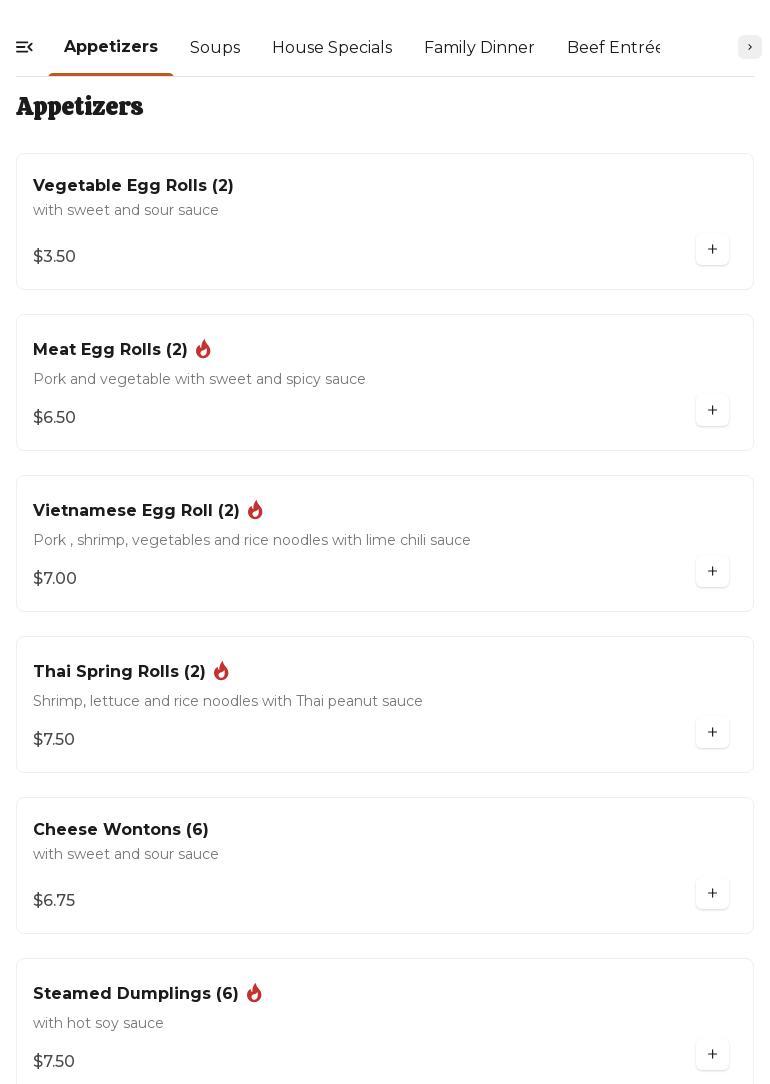The height and width of the screenshot is (1084, 770).
Task: Add Vegetable Egg Rolls to order
Action: point(712,250)
